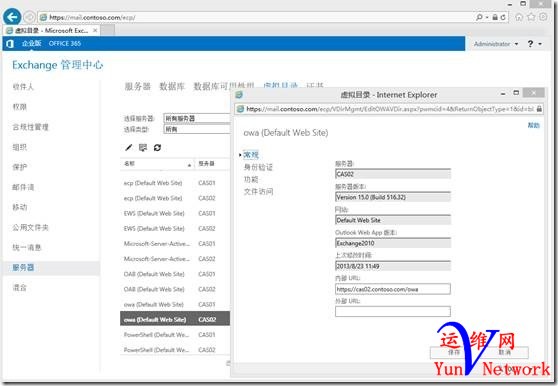
Task: Open the Servers tab
Action: point(137,86)
